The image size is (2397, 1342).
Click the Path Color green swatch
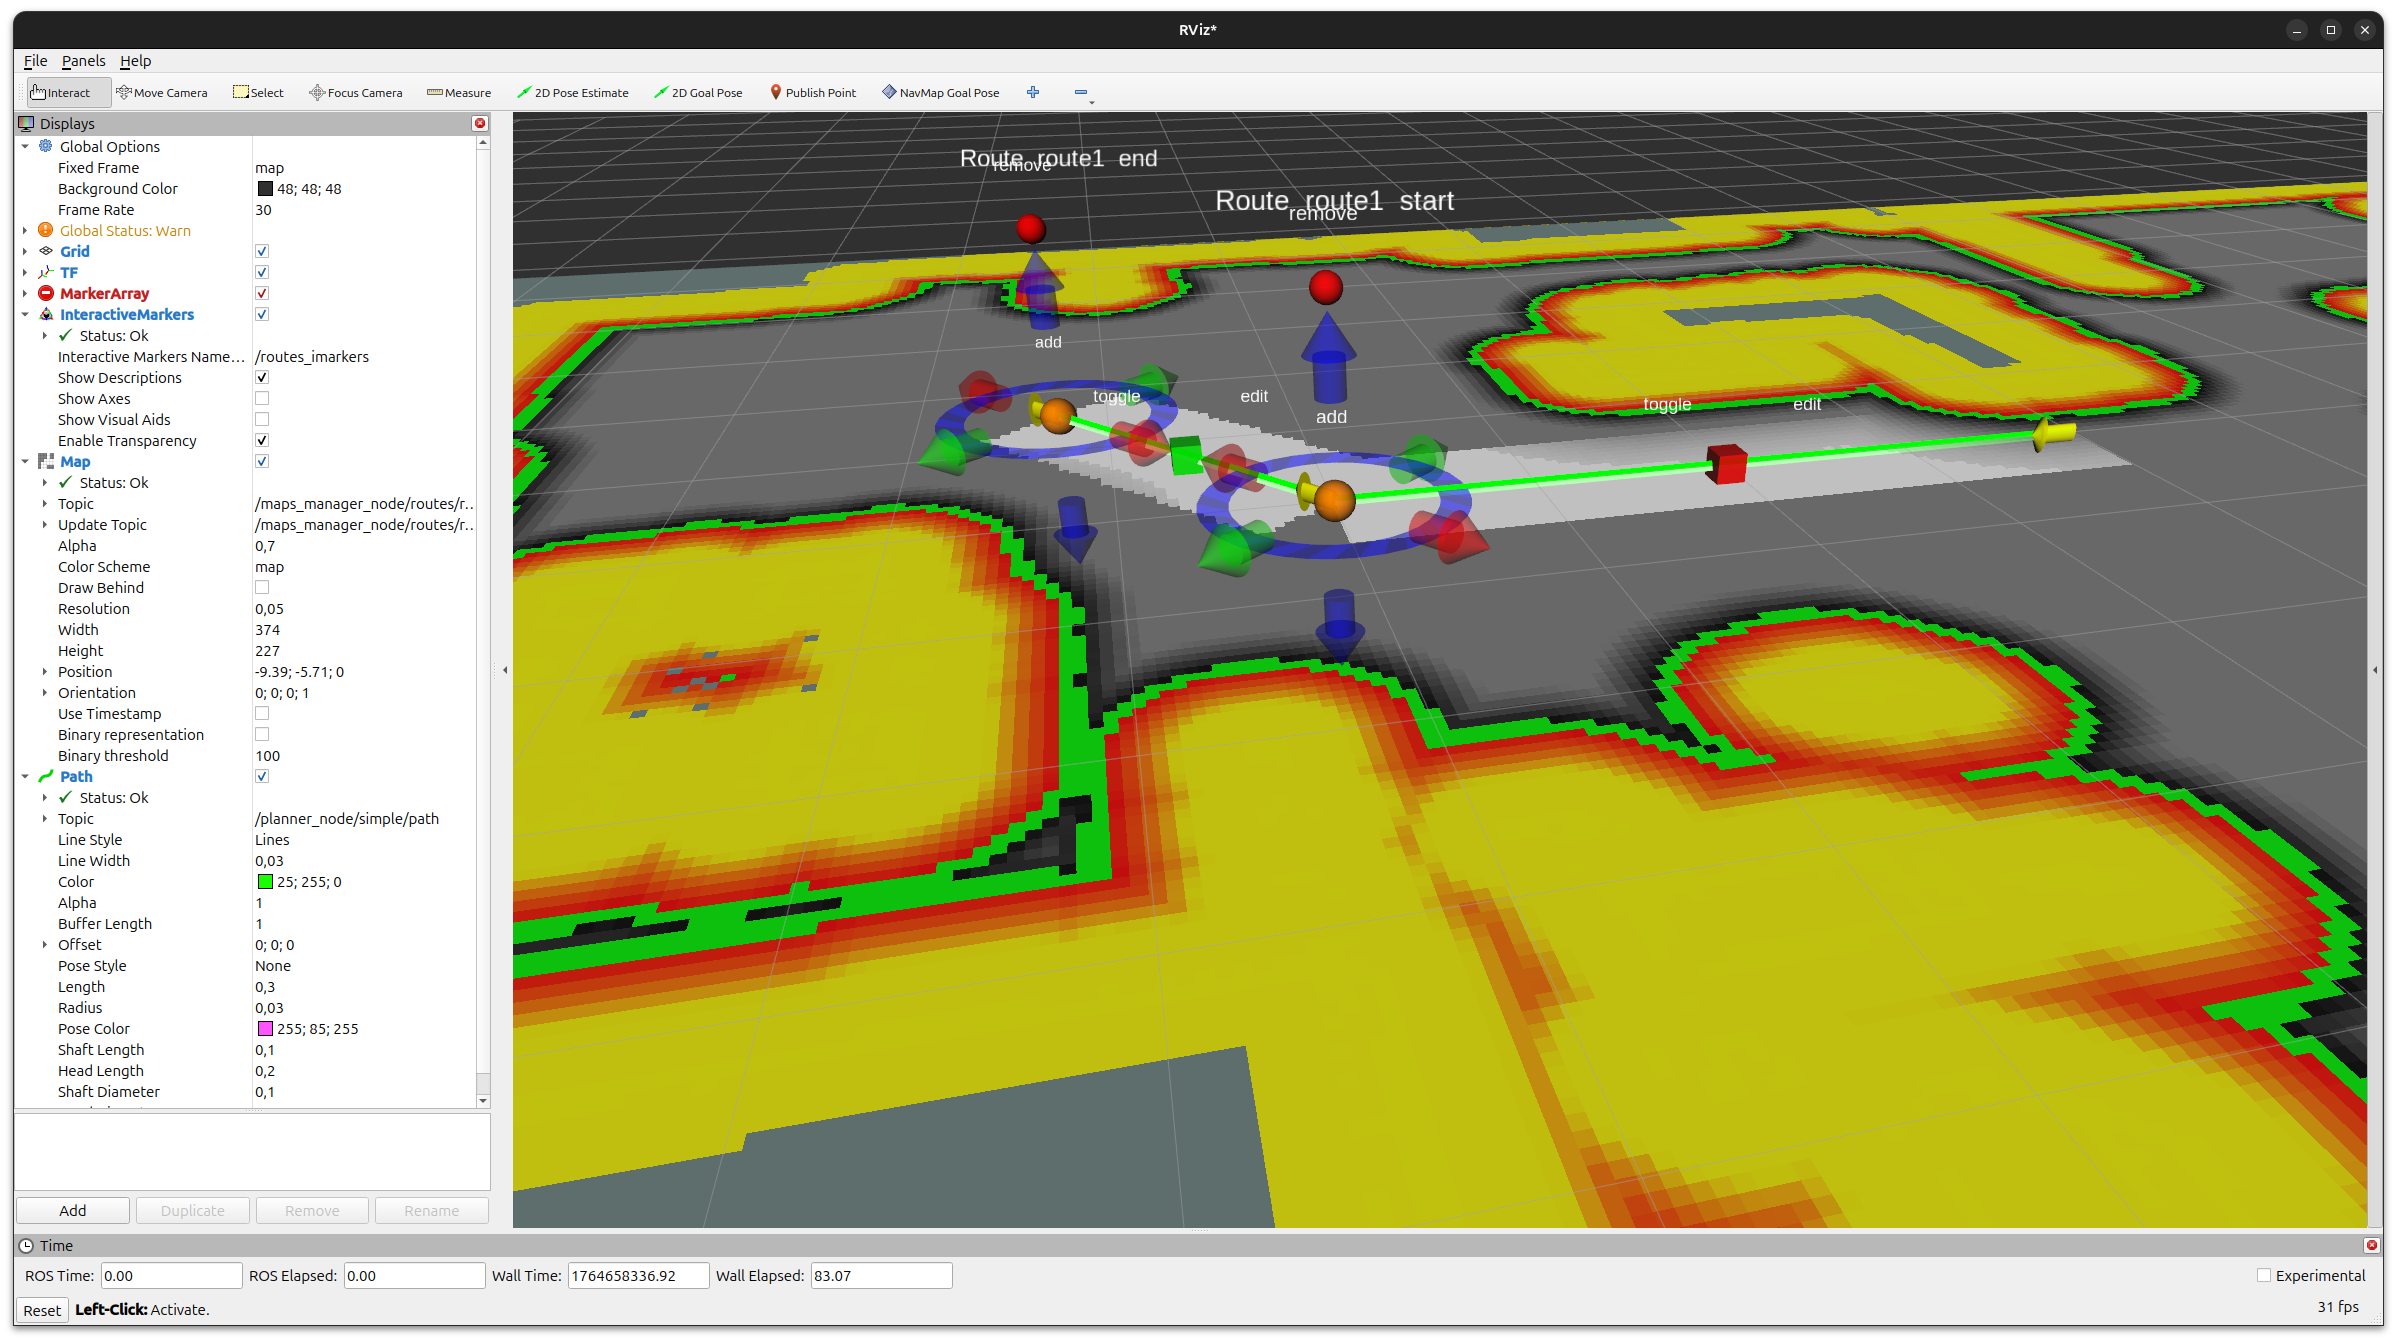point(265,881)
